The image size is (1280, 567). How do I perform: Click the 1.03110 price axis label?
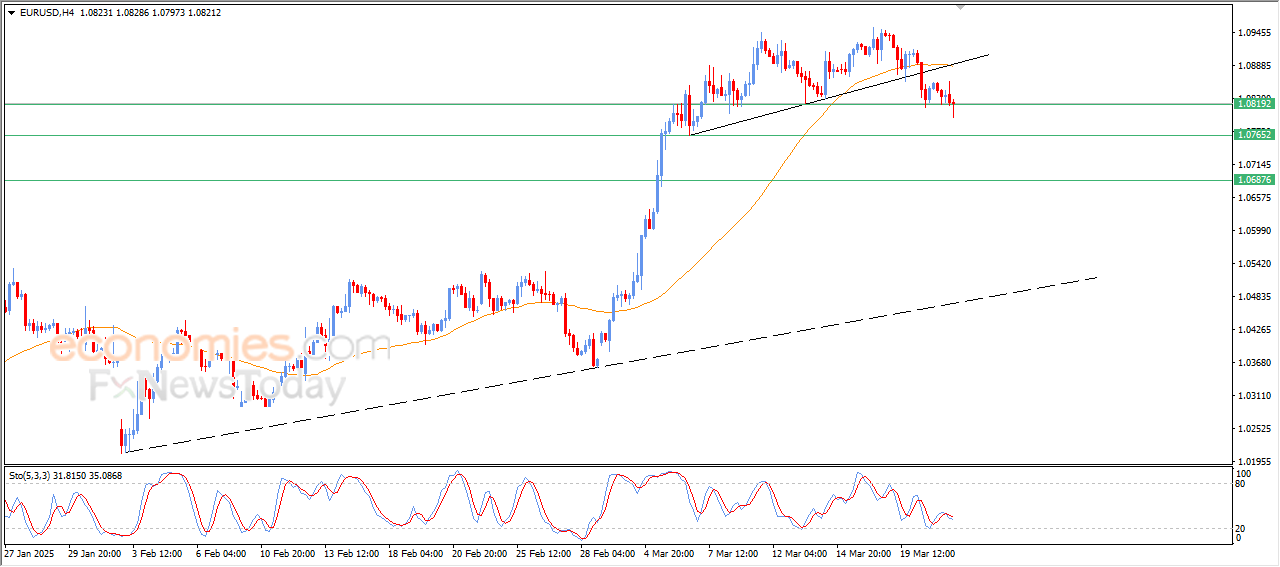coord(1253,396)
